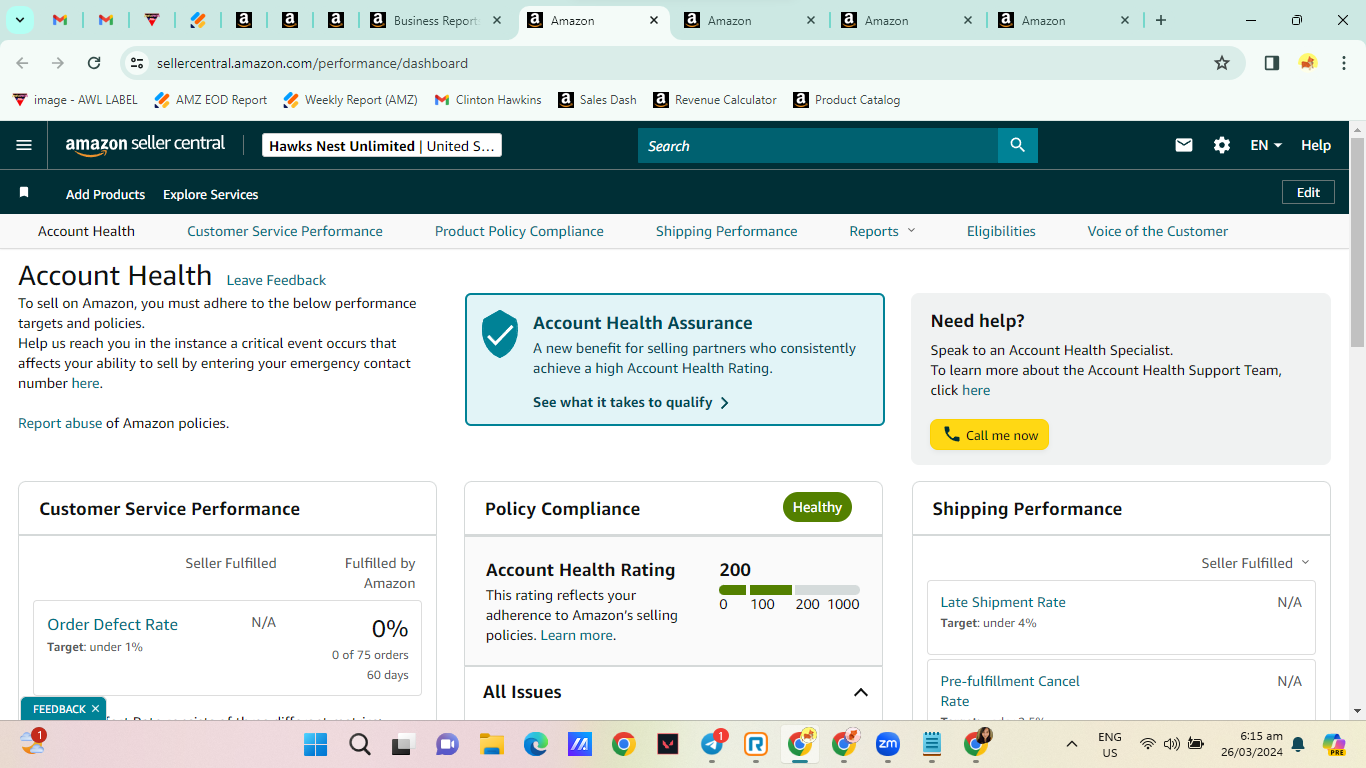Expand the Reports menu dropdown
Screen dimensions: 1366x768
(882, 231)
